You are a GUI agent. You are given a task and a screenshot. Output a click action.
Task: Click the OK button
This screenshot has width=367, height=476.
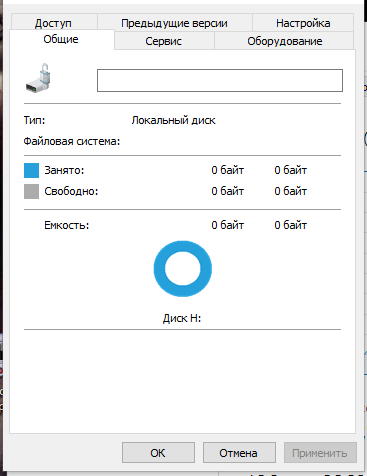click(x=158, y=453)
